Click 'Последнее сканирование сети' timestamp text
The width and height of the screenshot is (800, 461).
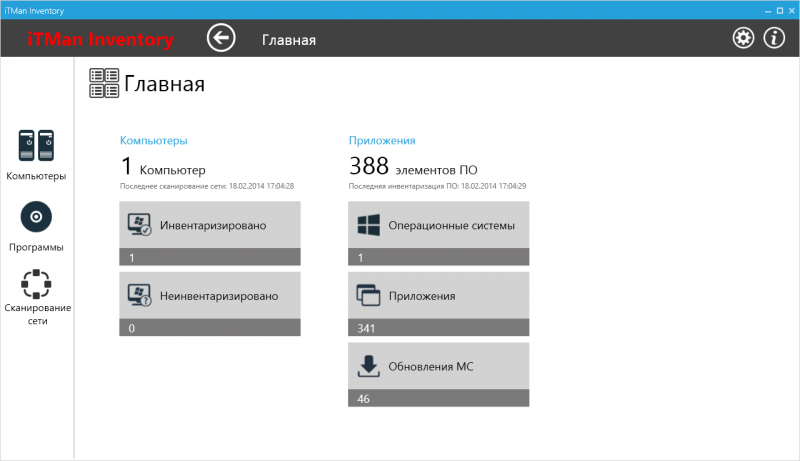pos(207,186)
